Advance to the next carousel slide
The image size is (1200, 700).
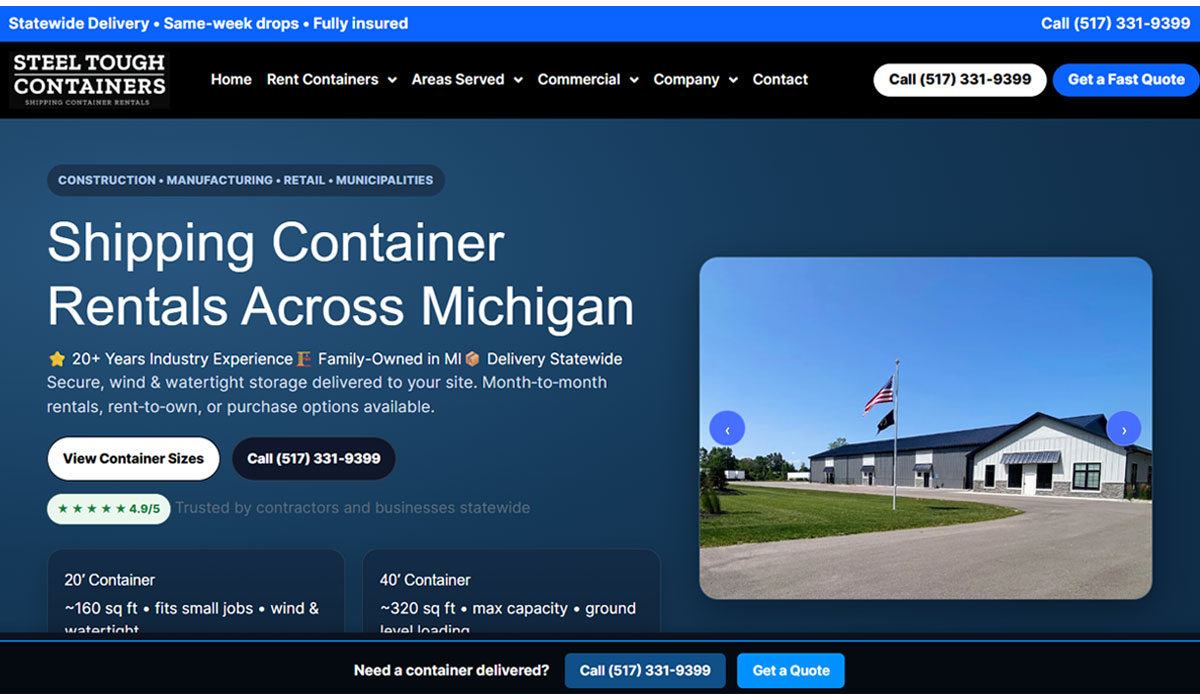coord(1124,429)
